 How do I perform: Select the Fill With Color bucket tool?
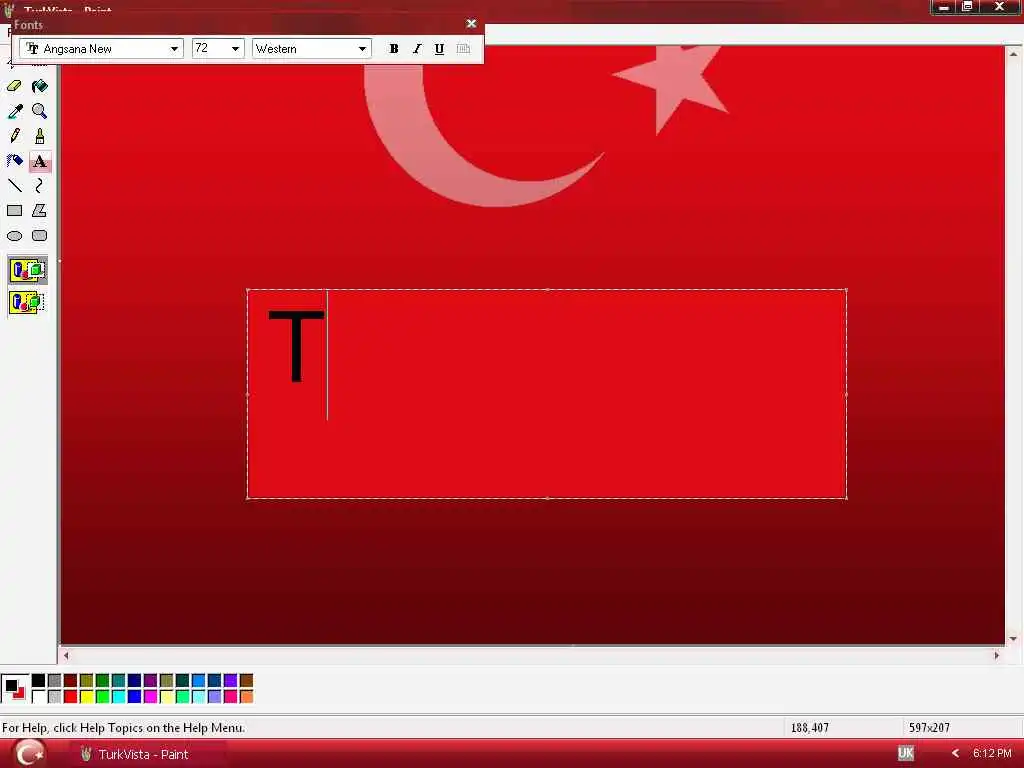tap(39, 86)
